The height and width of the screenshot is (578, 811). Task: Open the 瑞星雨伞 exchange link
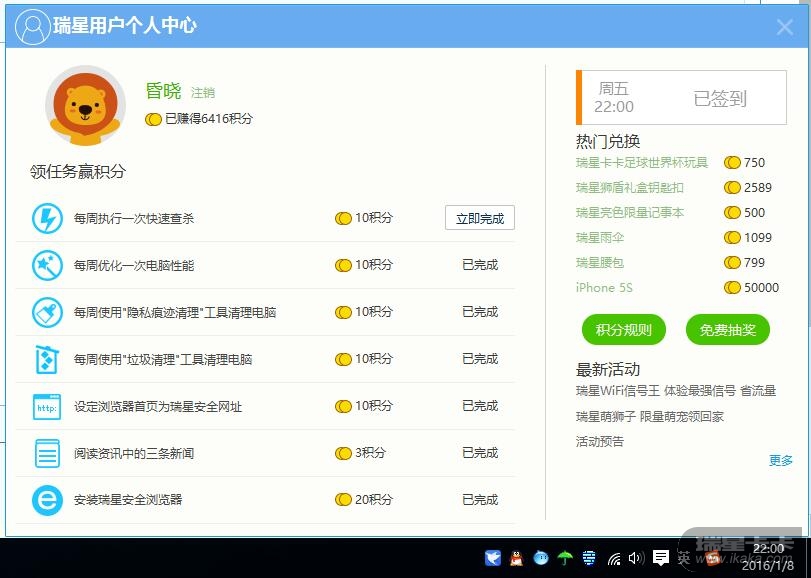(x=600, y=237)
